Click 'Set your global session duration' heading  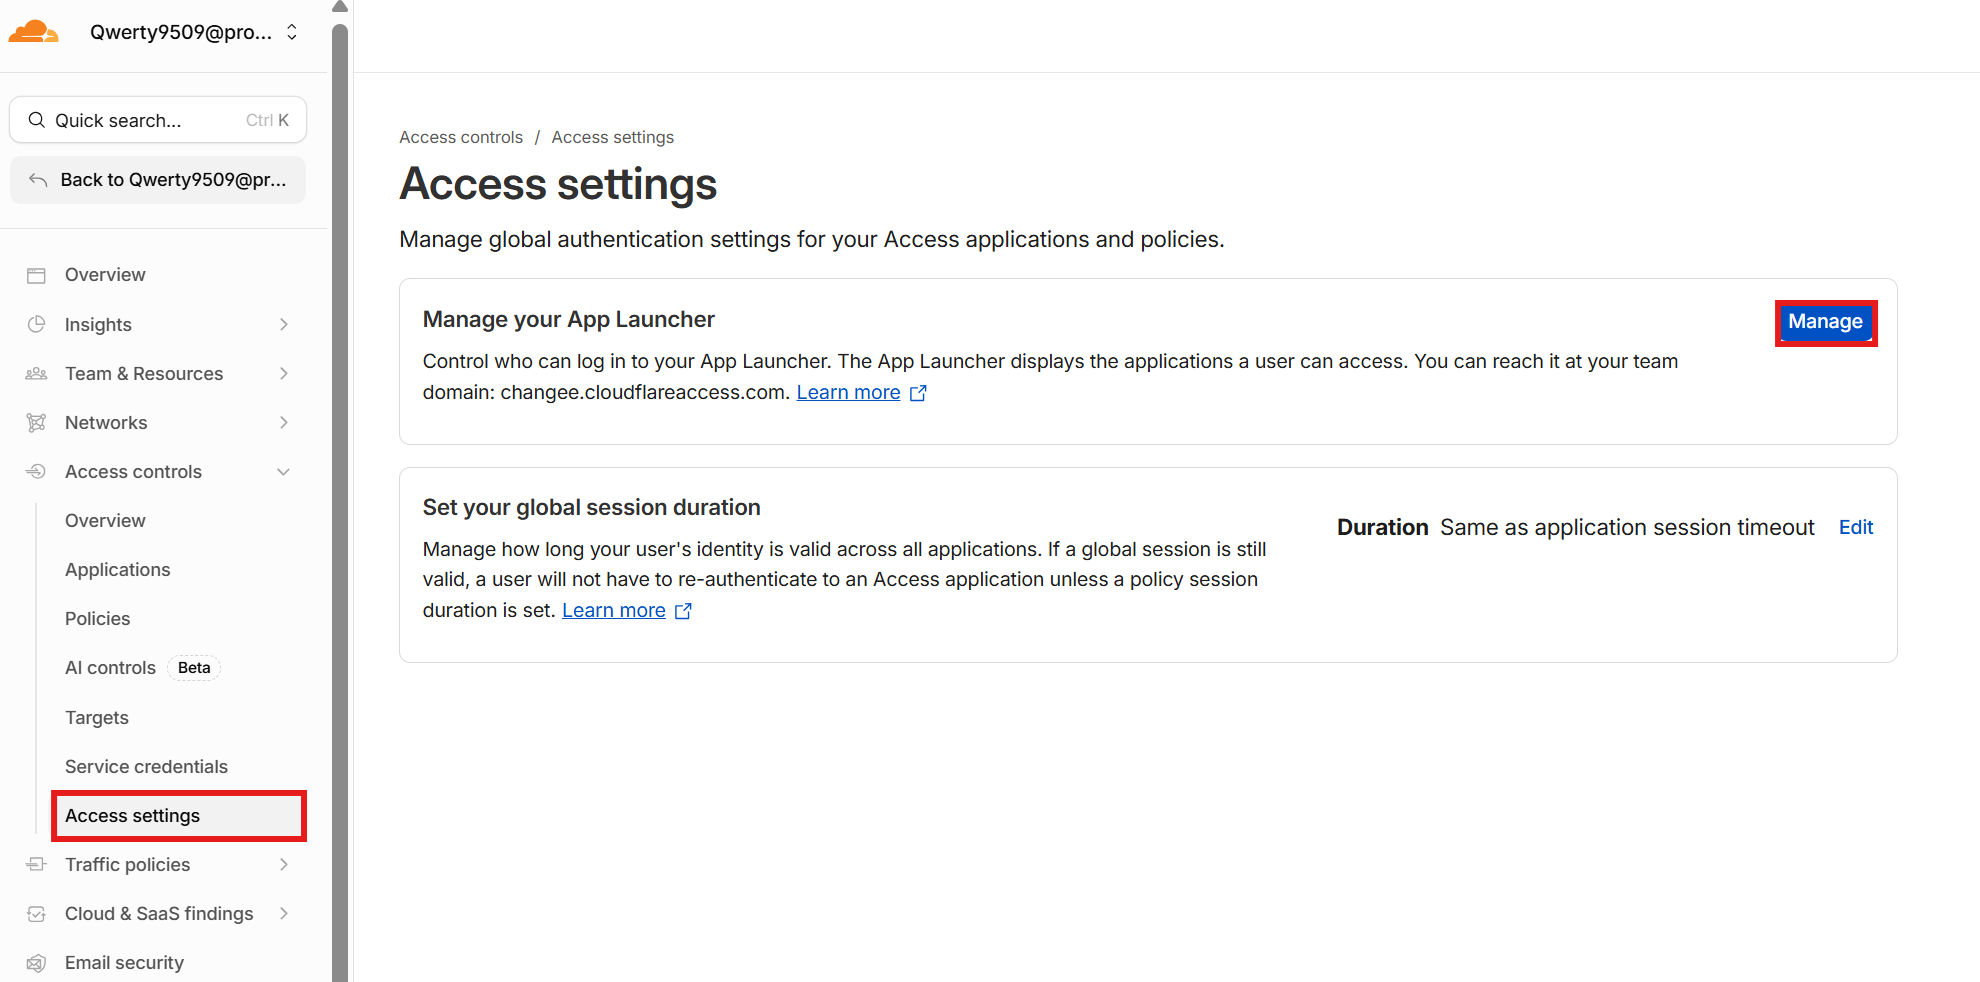point(591,508)
